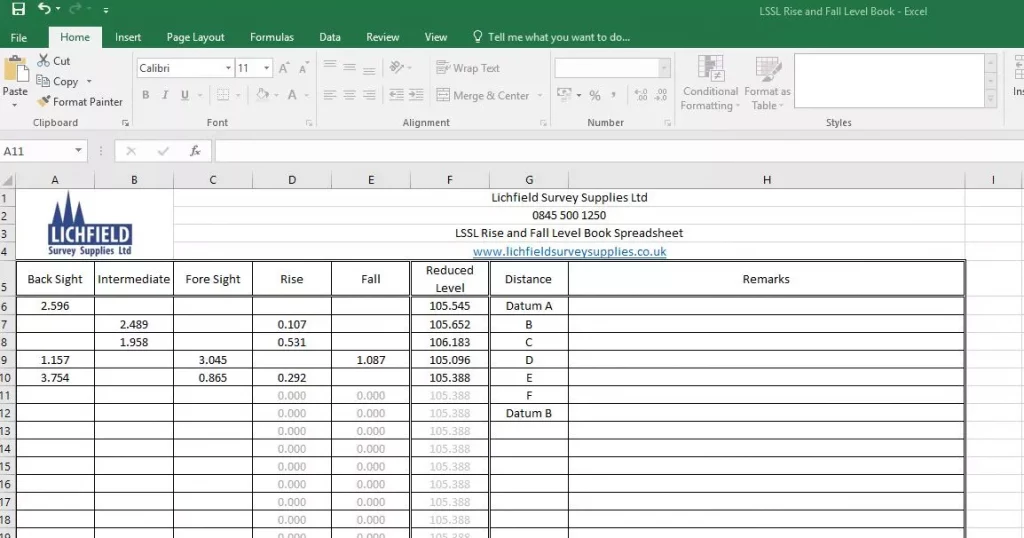The width and height of the screenshot is (1024, 538).
Task: Click the Fill Color bucket
Action: (263, 95)
